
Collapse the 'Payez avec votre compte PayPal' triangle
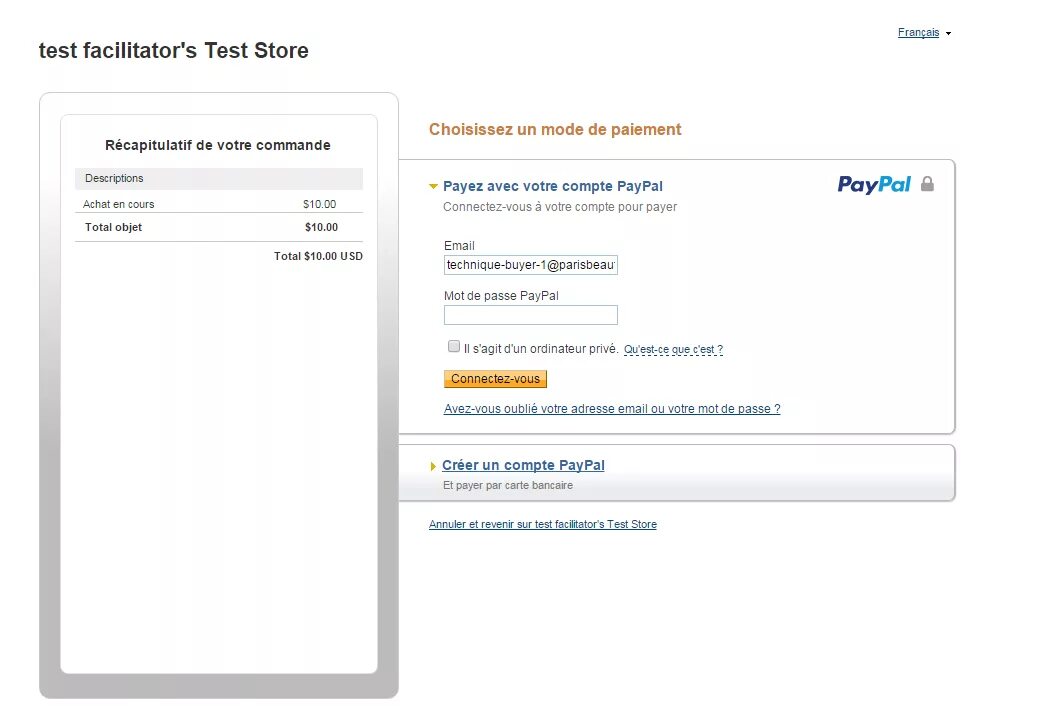pos(433,187)
